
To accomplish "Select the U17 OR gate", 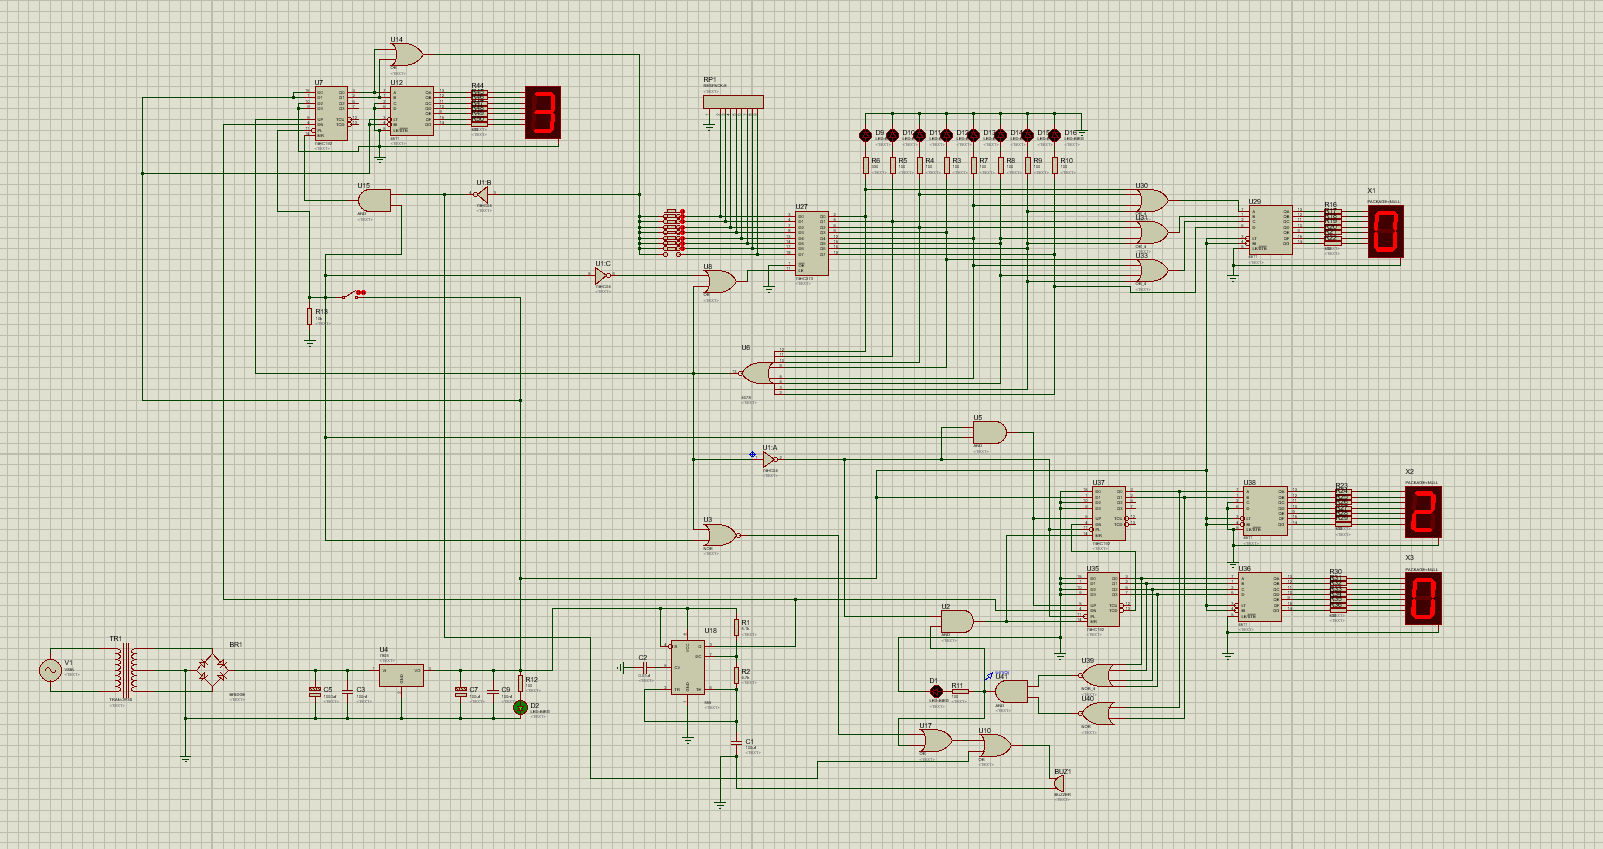I will tap(936, 741).
